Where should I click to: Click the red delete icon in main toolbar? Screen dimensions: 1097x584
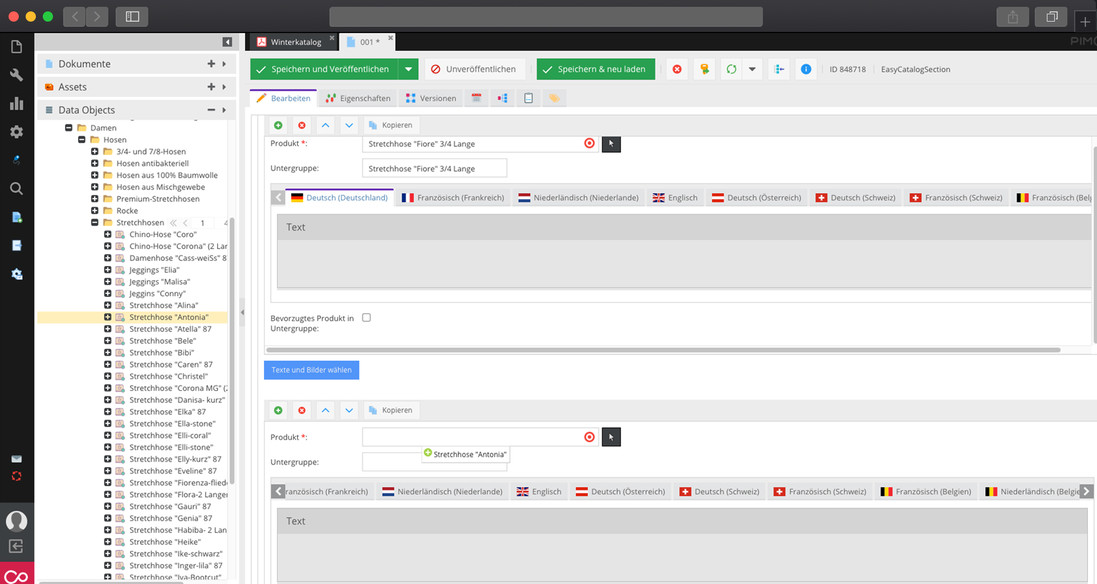[677, 69]
